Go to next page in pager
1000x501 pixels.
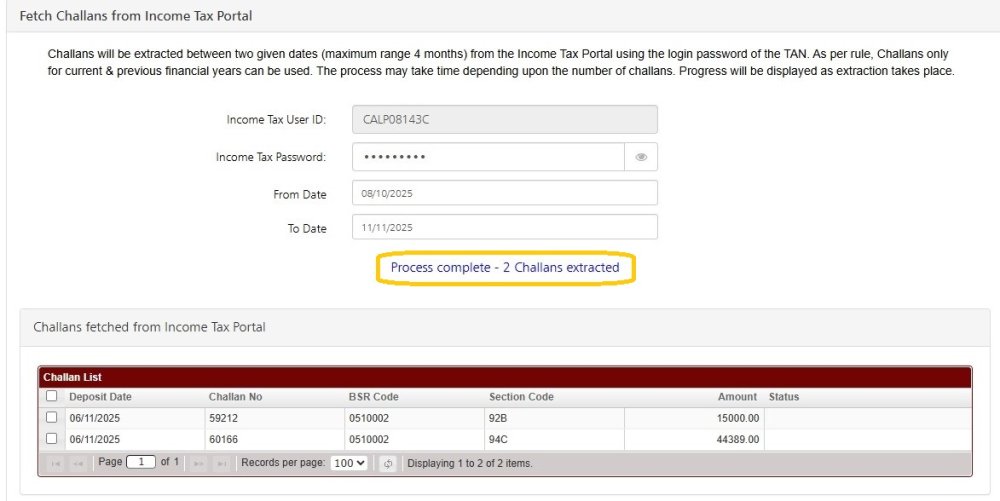[x=198, y=463]
